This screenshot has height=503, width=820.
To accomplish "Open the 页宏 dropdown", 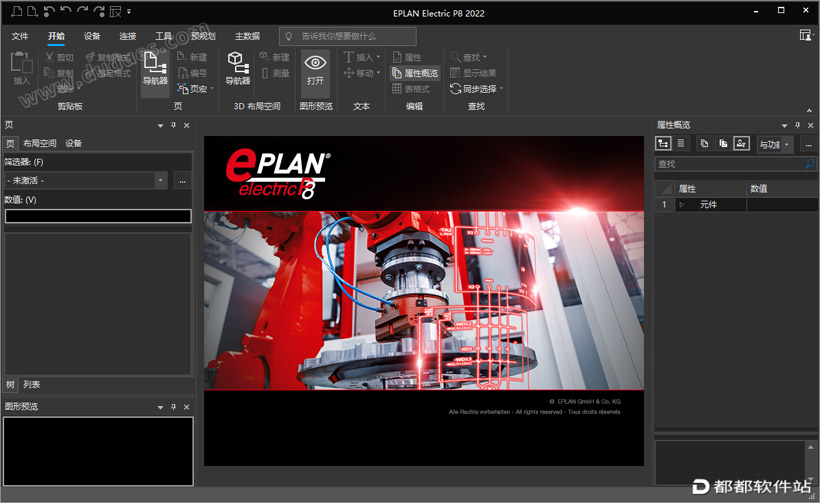I will tap(212, 89).
